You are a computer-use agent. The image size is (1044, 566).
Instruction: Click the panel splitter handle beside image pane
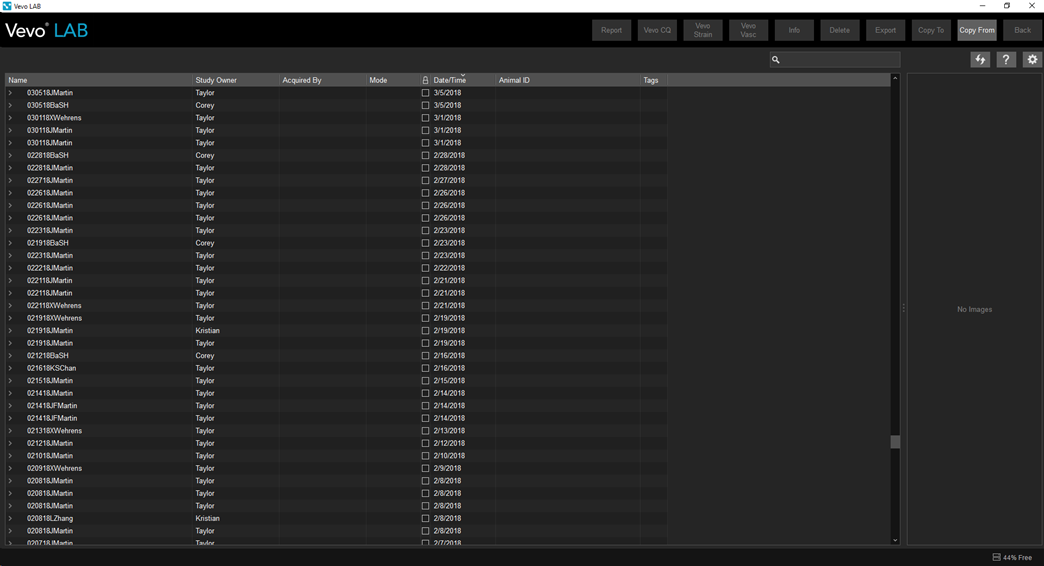(904, 308)
